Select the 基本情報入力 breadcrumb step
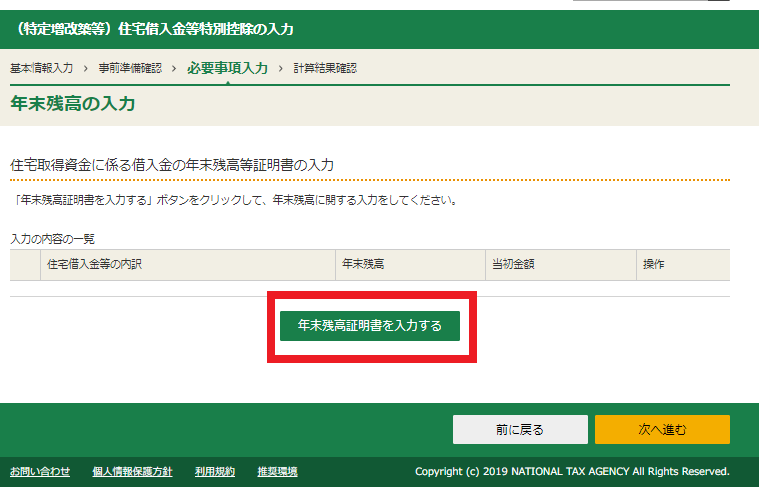 pyautogui.click(x=42, y=68)
